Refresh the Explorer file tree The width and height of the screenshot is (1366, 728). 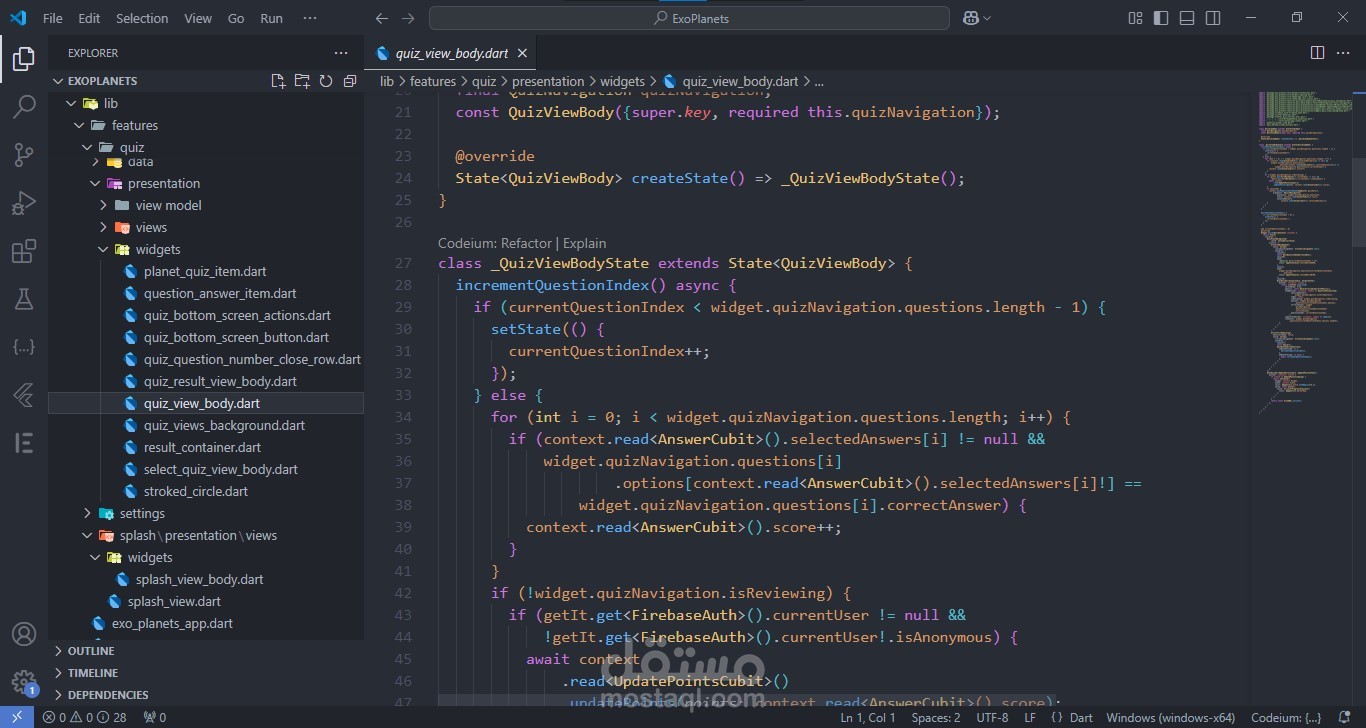(326, 81)
